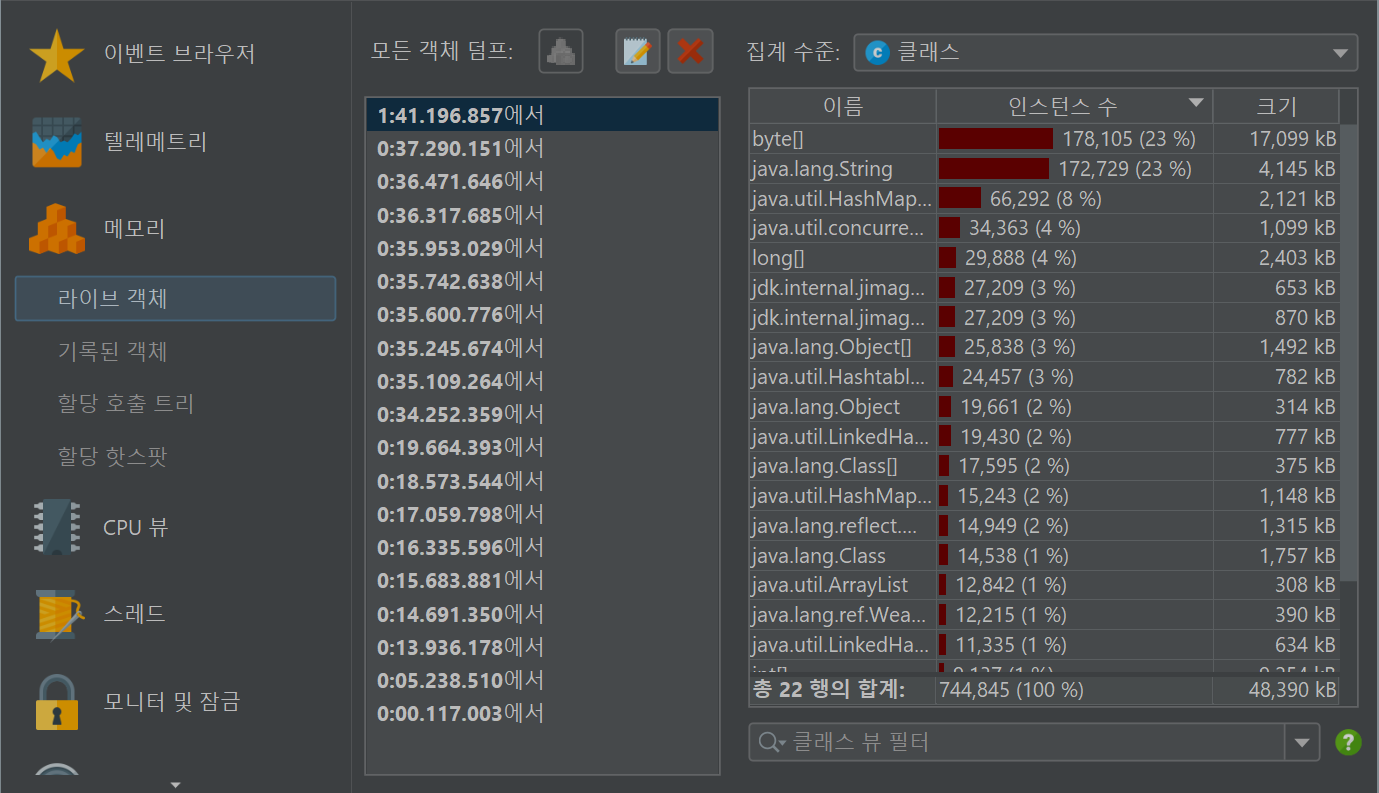Viewport: 1379px width, 793px height.
Task: Expand the class filter history dropdown arrow
Action: tap(1301, 742)
